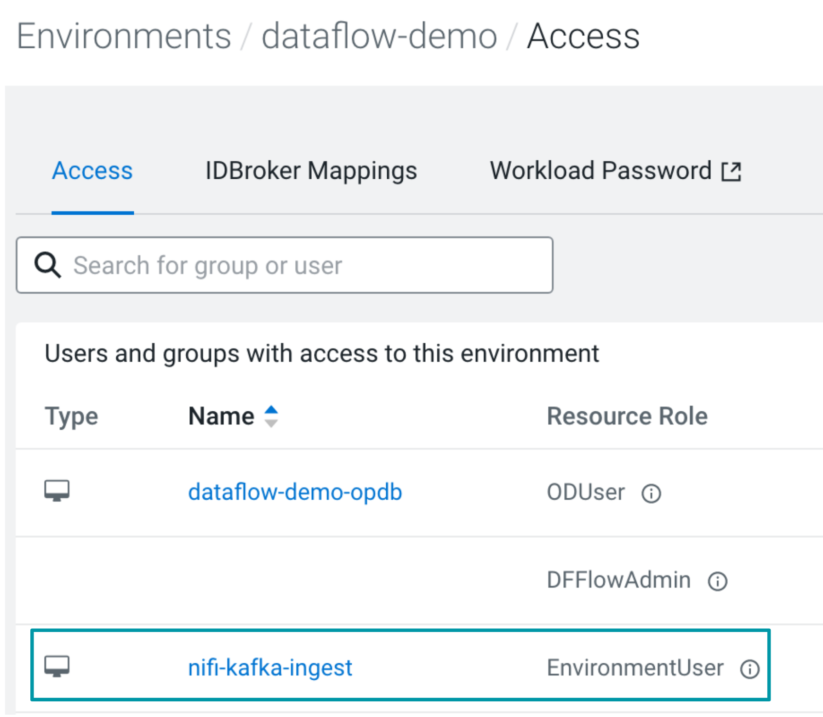Click the info icon next to DFFlowAdmin
Screen dimensions: 823x717
pyautogui.click(x=718, y=581)
